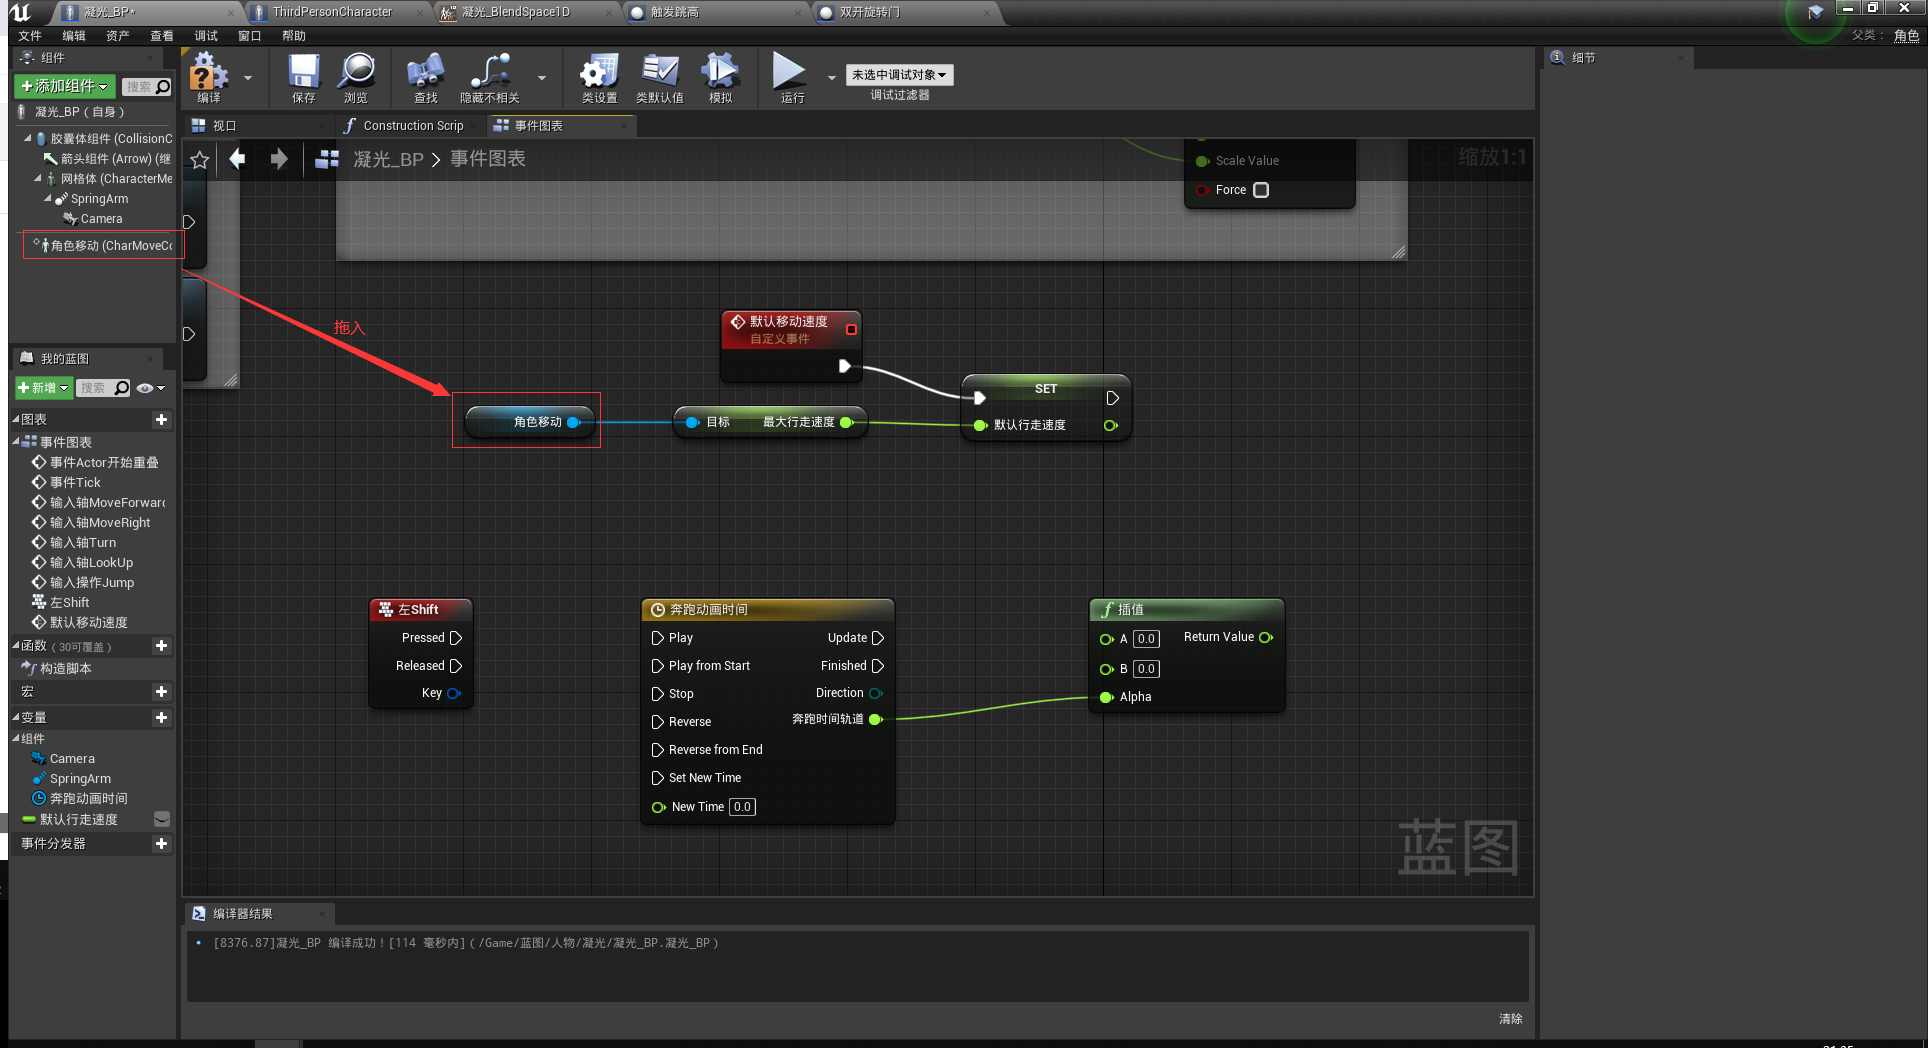Image resolution: width=1928 pixels, height=1048 pixels.
Task: Open compile options dropdown arrow
Action: (x=248, y=77)
